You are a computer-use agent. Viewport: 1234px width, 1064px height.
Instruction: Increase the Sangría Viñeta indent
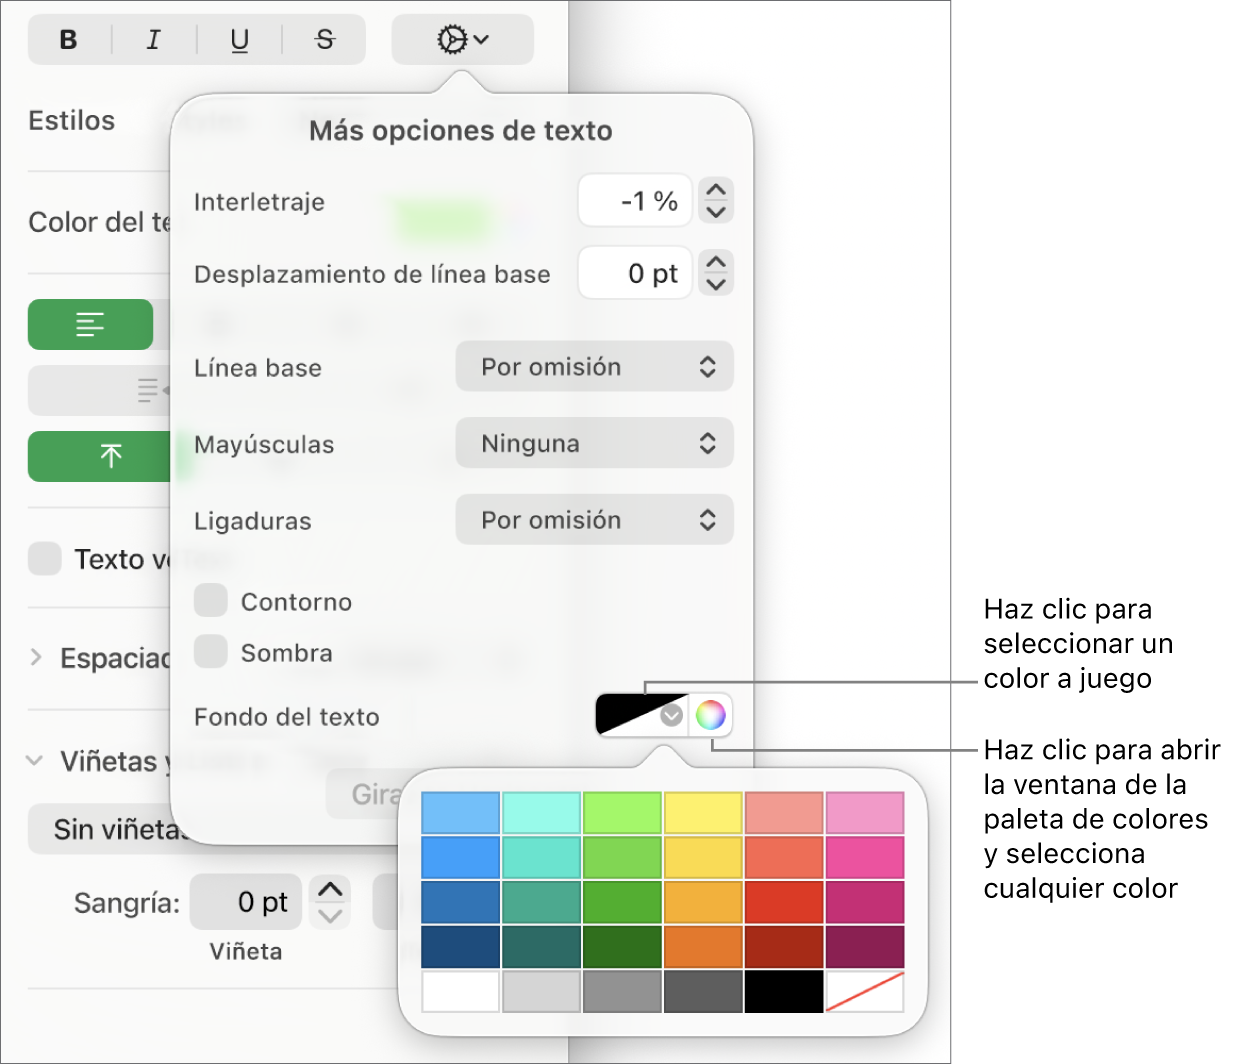pos(330,890)
